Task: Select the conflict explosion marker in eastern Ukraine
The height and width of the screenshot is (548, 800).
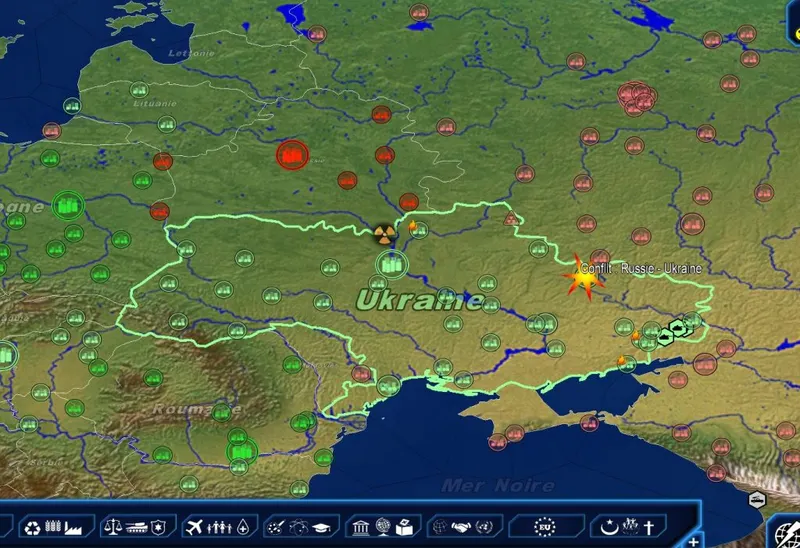Action: pos(584,278)
